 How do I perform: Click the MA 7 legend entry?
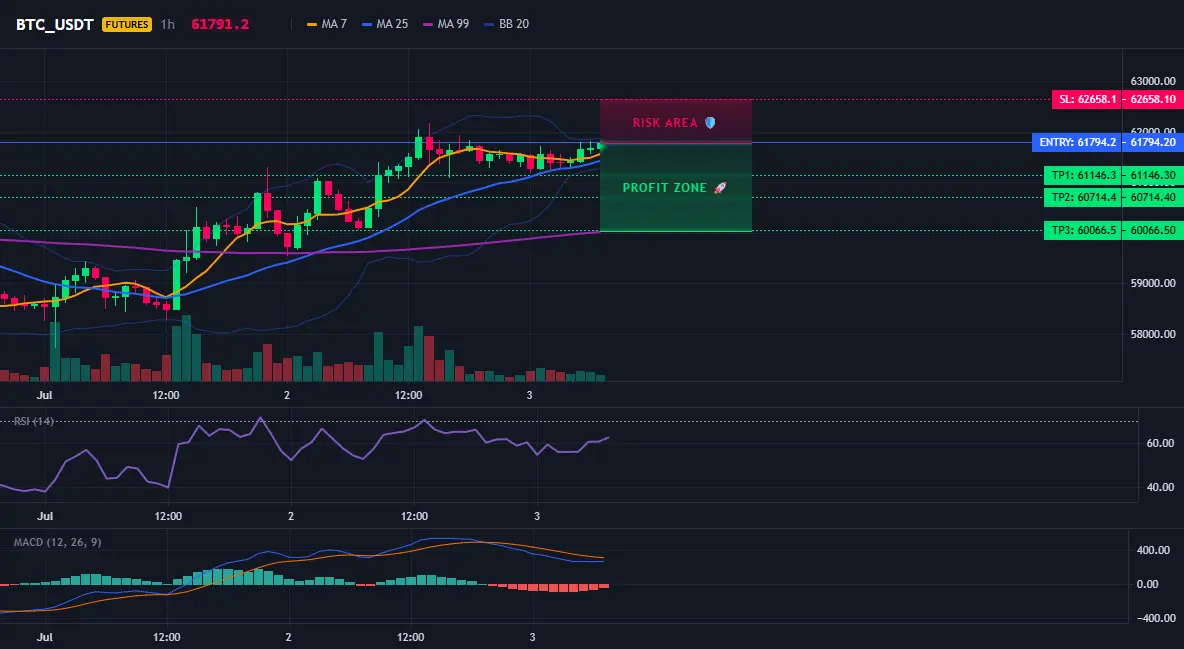point(327,24)
